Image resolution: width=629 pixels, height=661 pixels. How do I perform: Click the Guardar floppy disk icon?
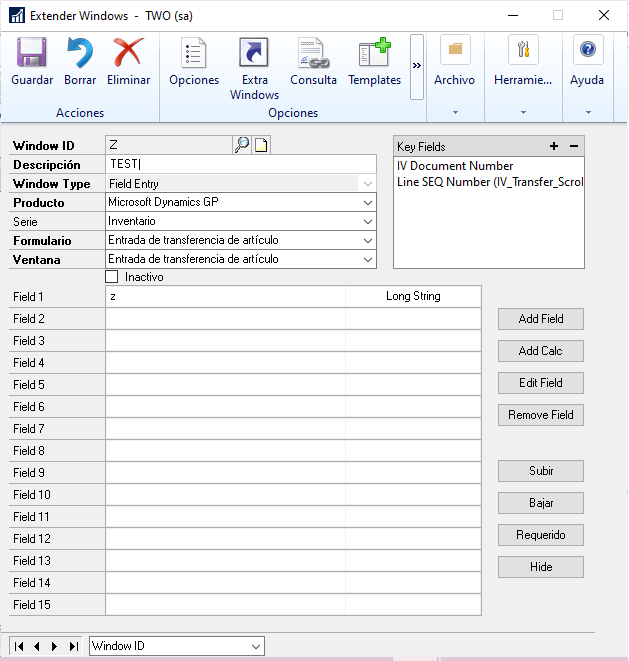(x=32, y=53)
